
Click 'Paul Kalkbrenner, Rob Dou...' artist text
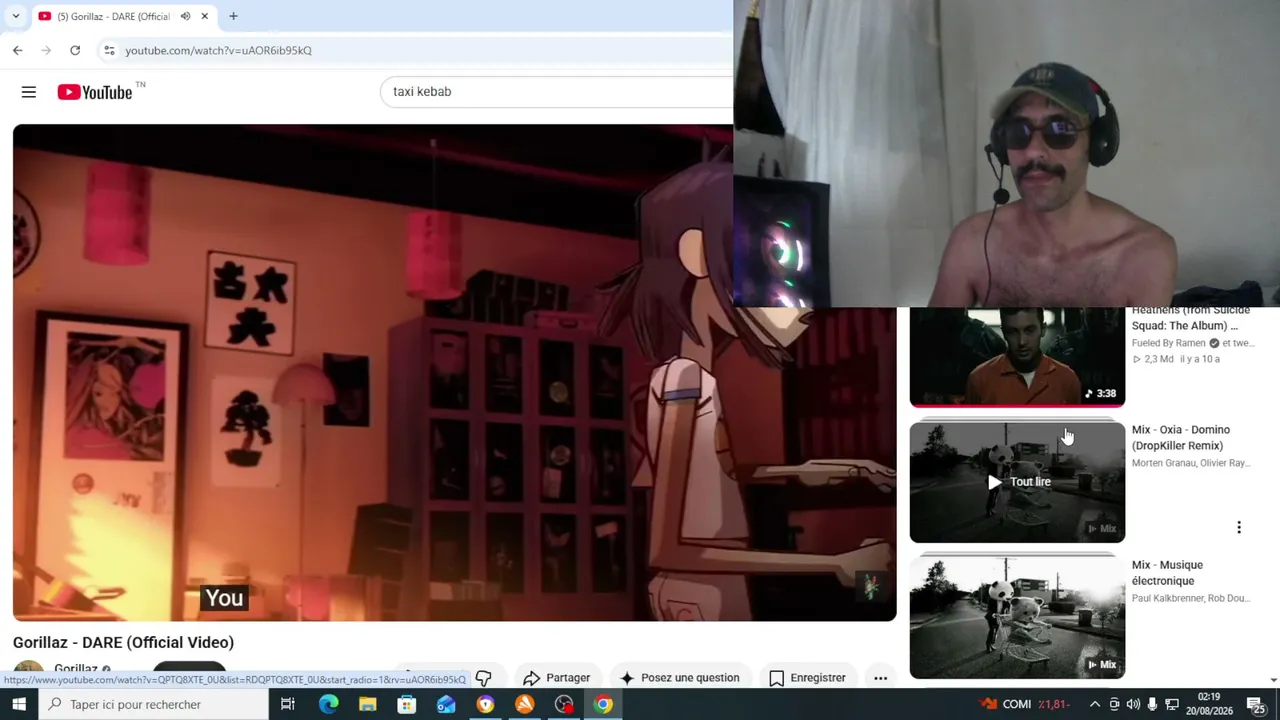pos(1191,598)
